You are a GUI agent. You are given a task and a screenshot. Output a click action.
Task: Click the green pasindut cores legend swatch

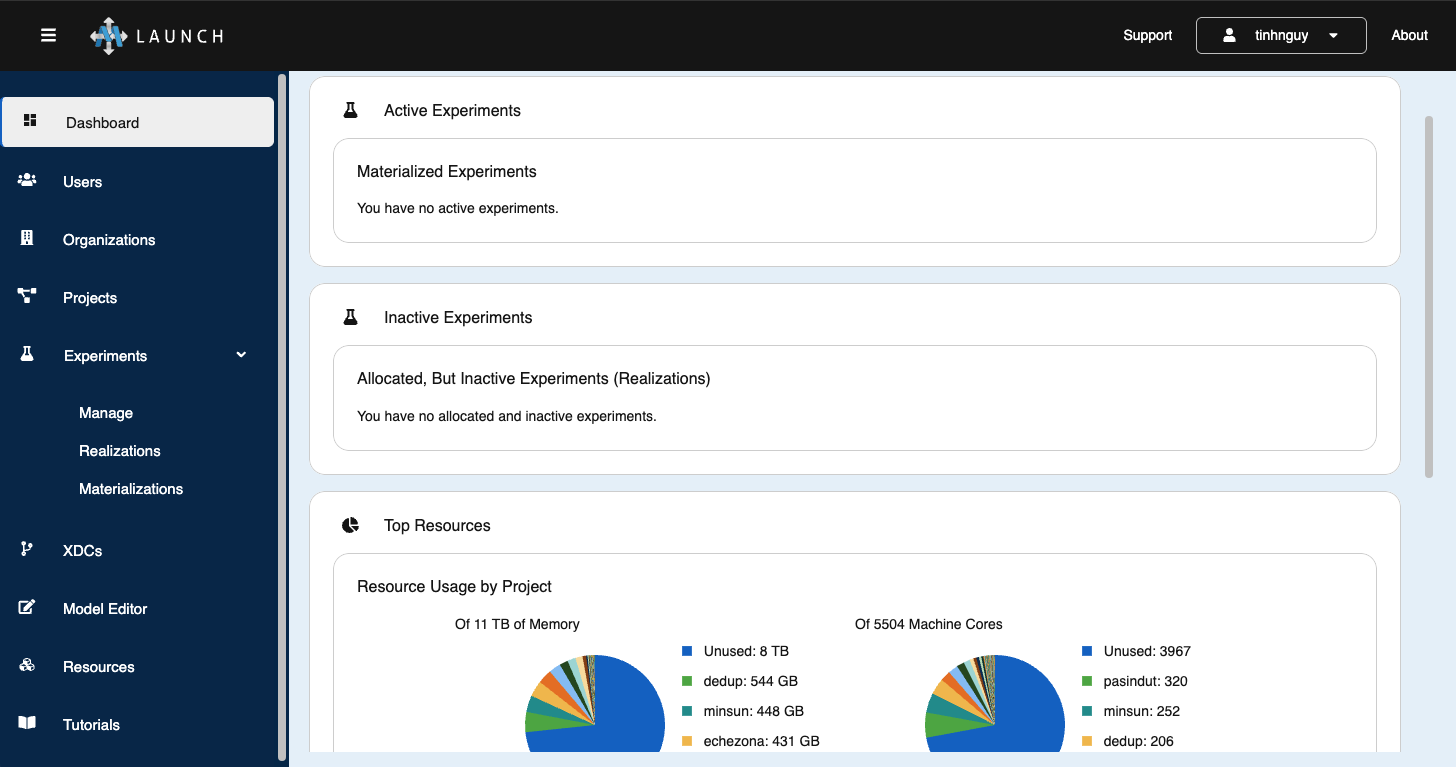click(x=1087, y=681)
